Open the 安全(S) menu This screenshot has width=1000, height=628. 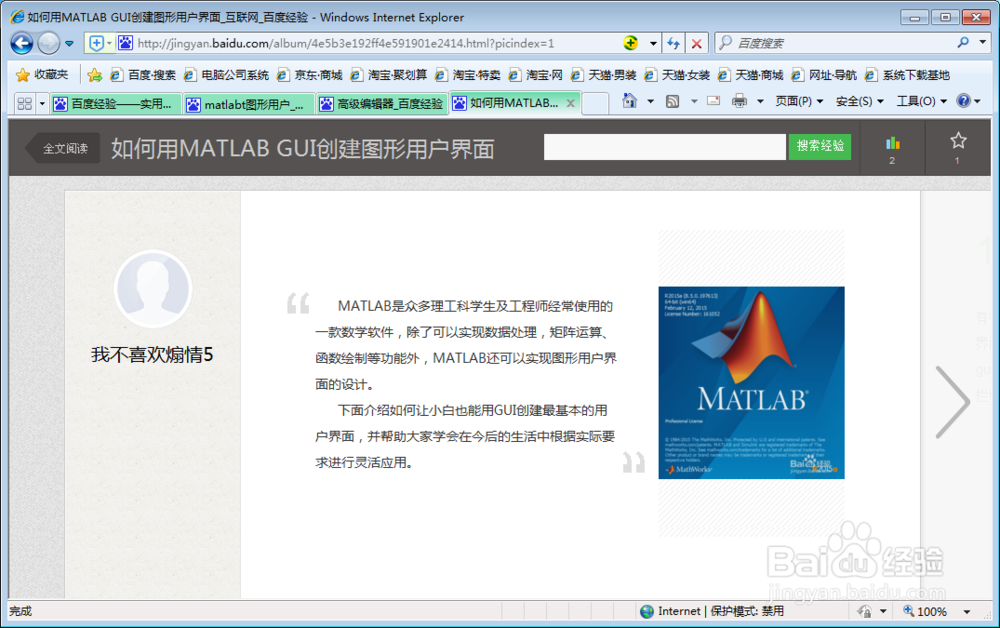coord(860,101)
